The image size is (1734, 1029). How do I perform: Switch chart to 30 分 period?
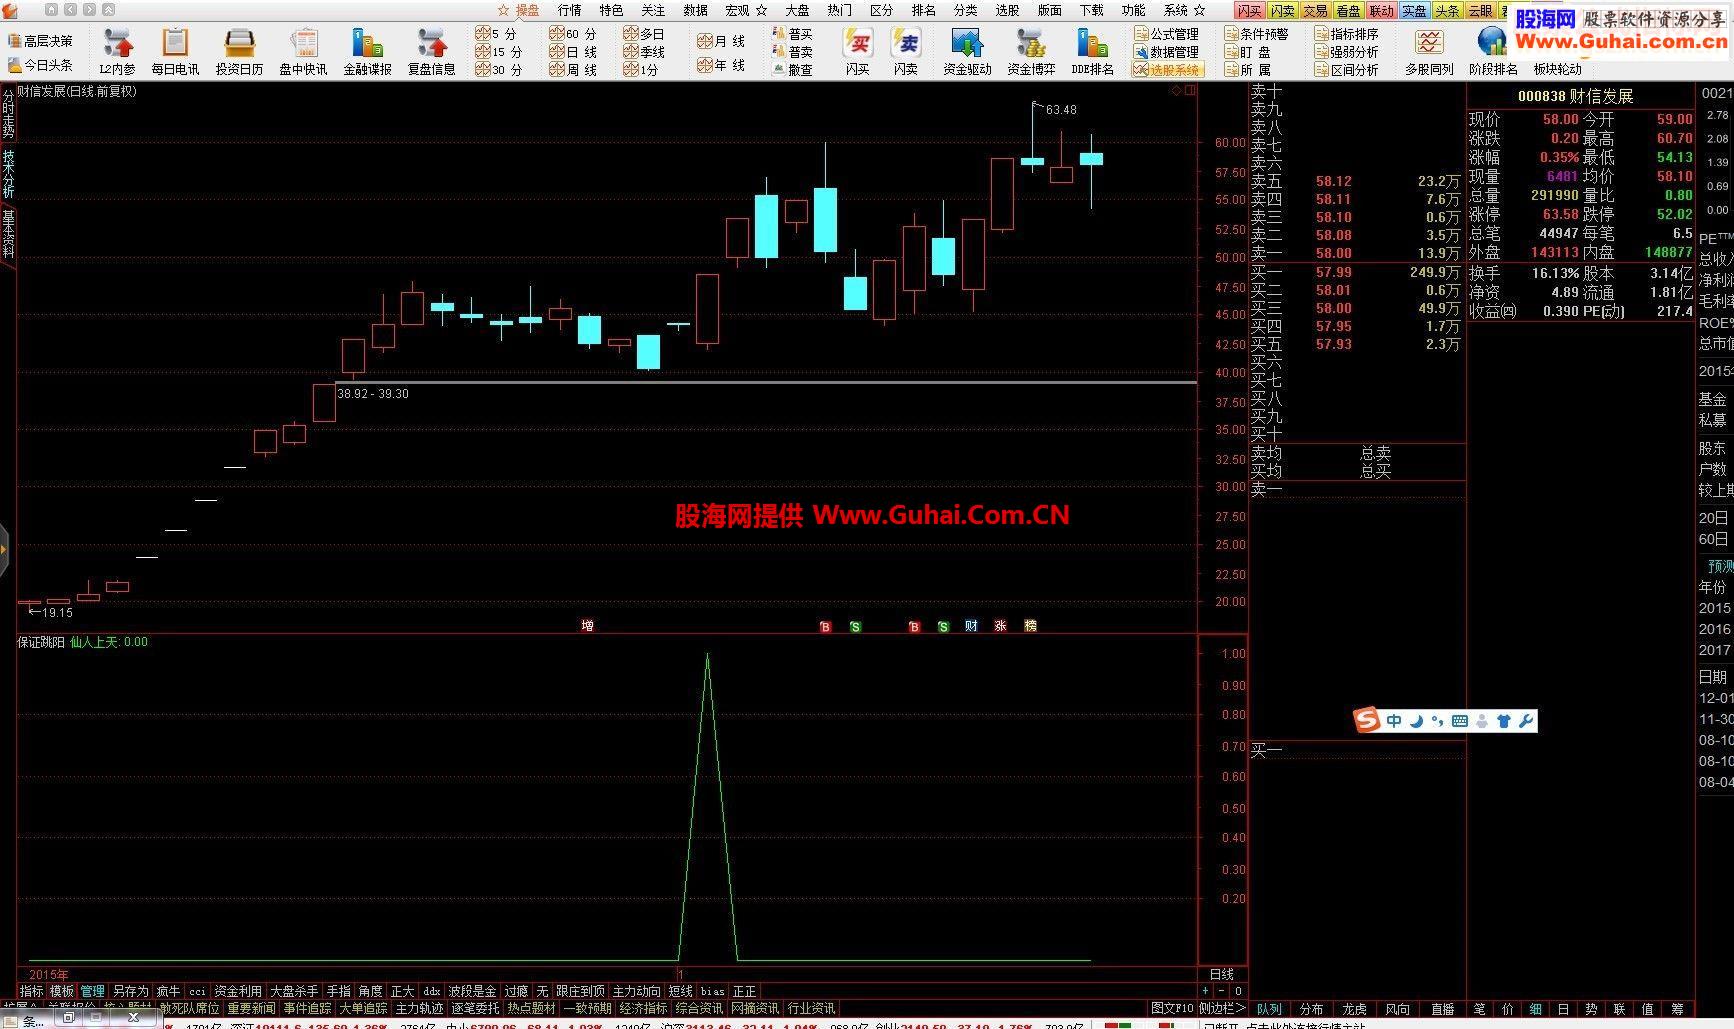(x=499, y=70)
